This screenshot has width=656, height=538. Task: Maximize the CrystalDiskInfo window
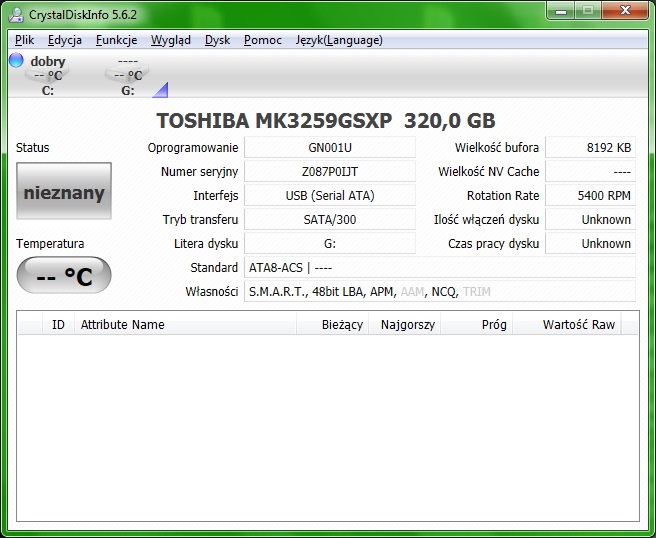coord(588,11)
